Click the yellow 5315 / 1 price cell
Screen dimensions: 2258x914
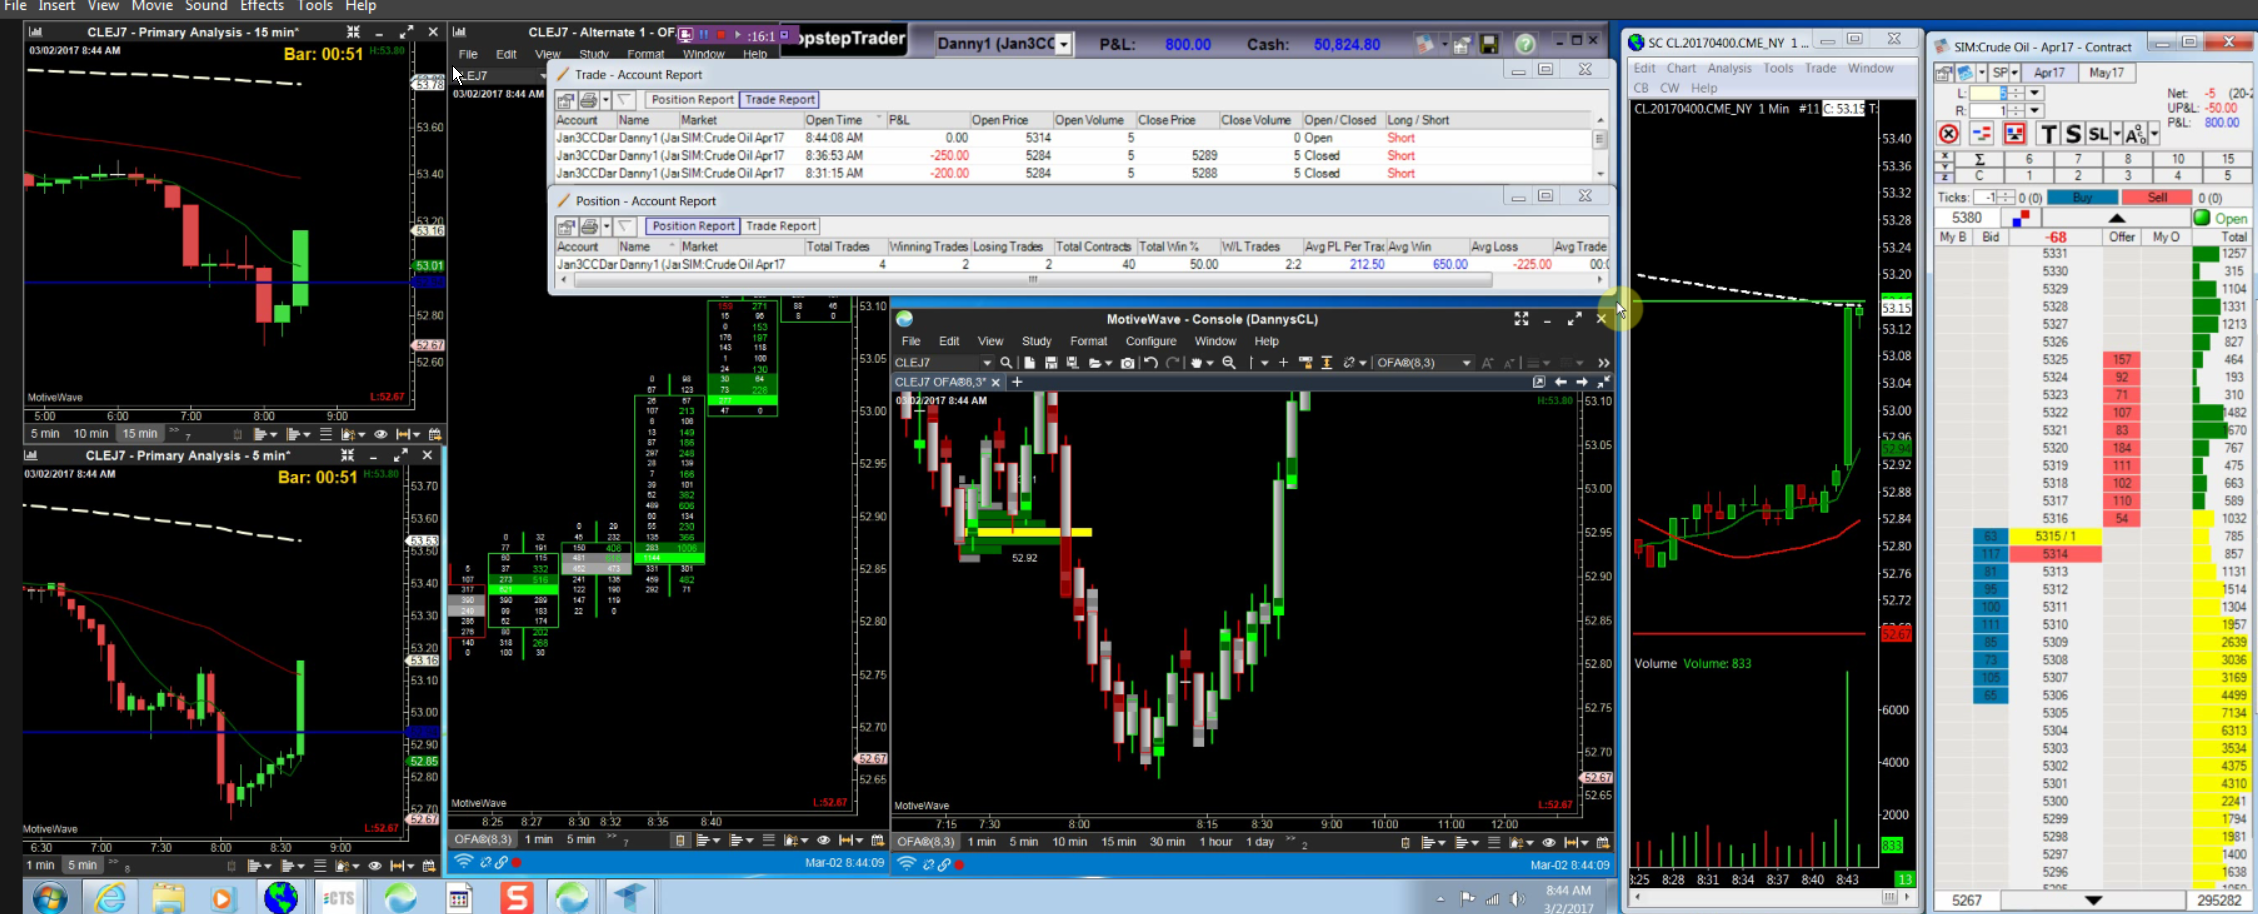coord(2055,536)
